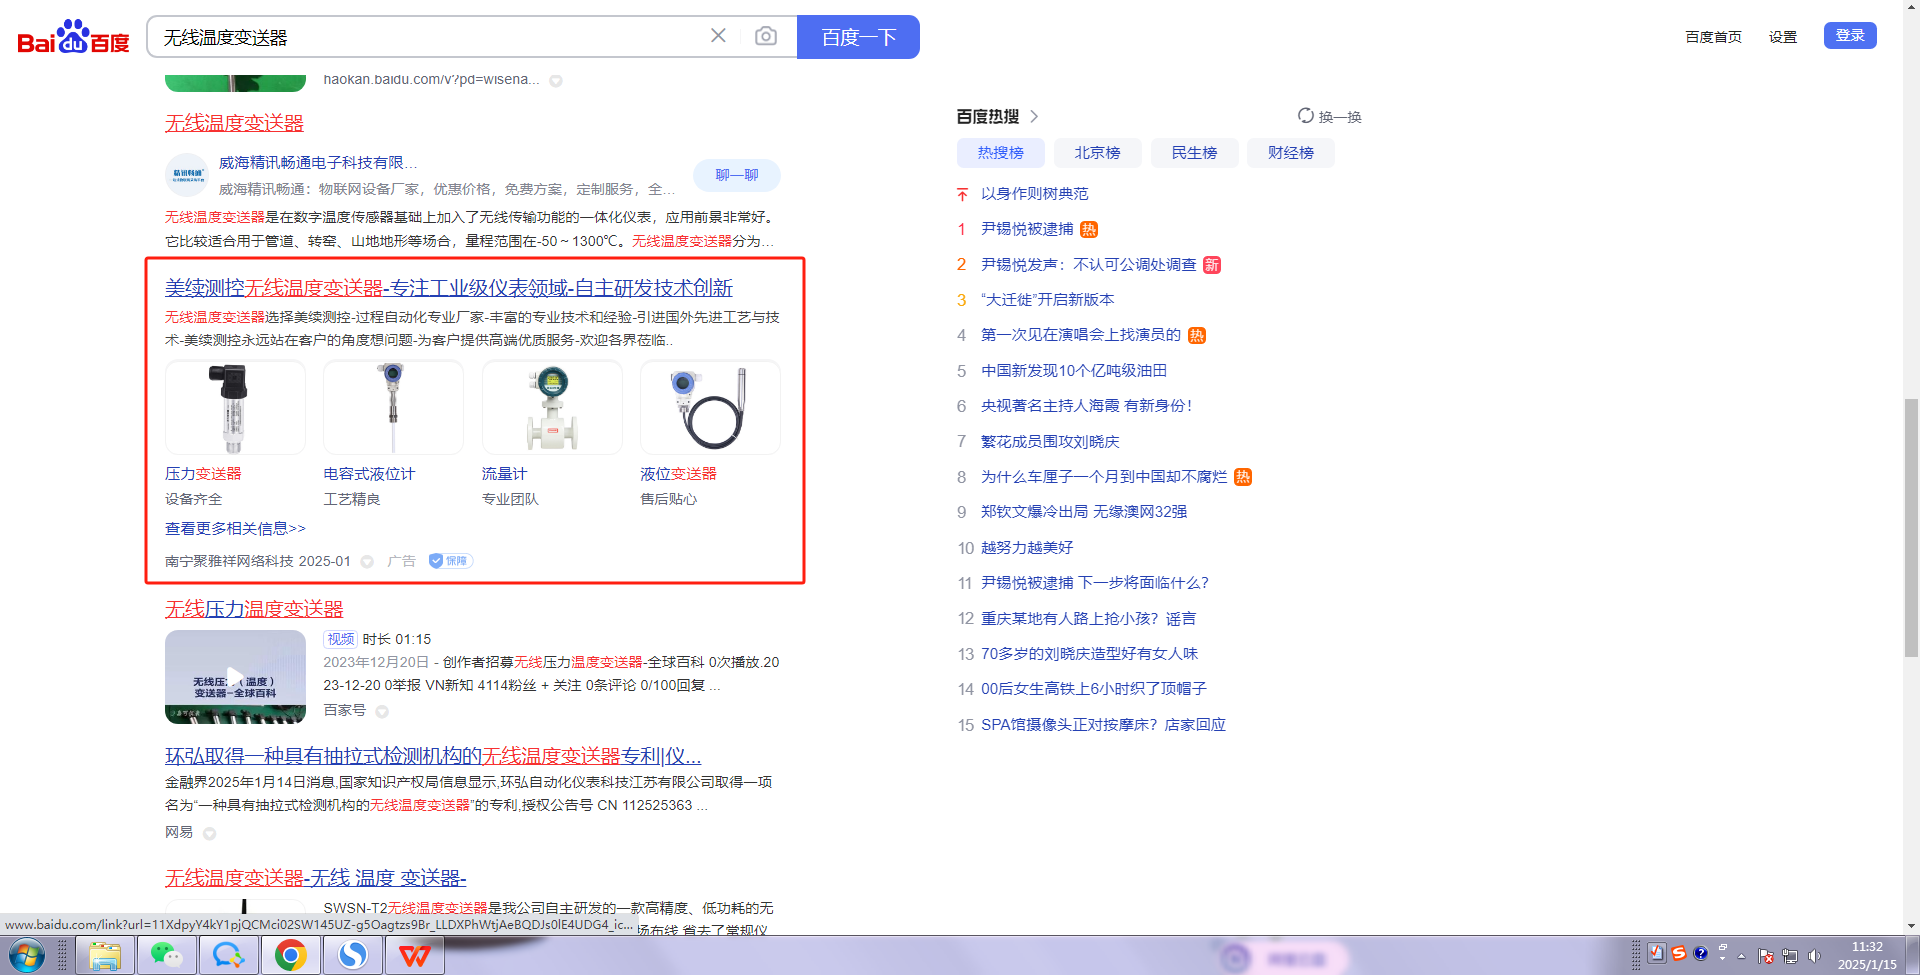1920x975 pixels.
Task: Click the 换一换 refresh icon
Action: coord(1306,116)
